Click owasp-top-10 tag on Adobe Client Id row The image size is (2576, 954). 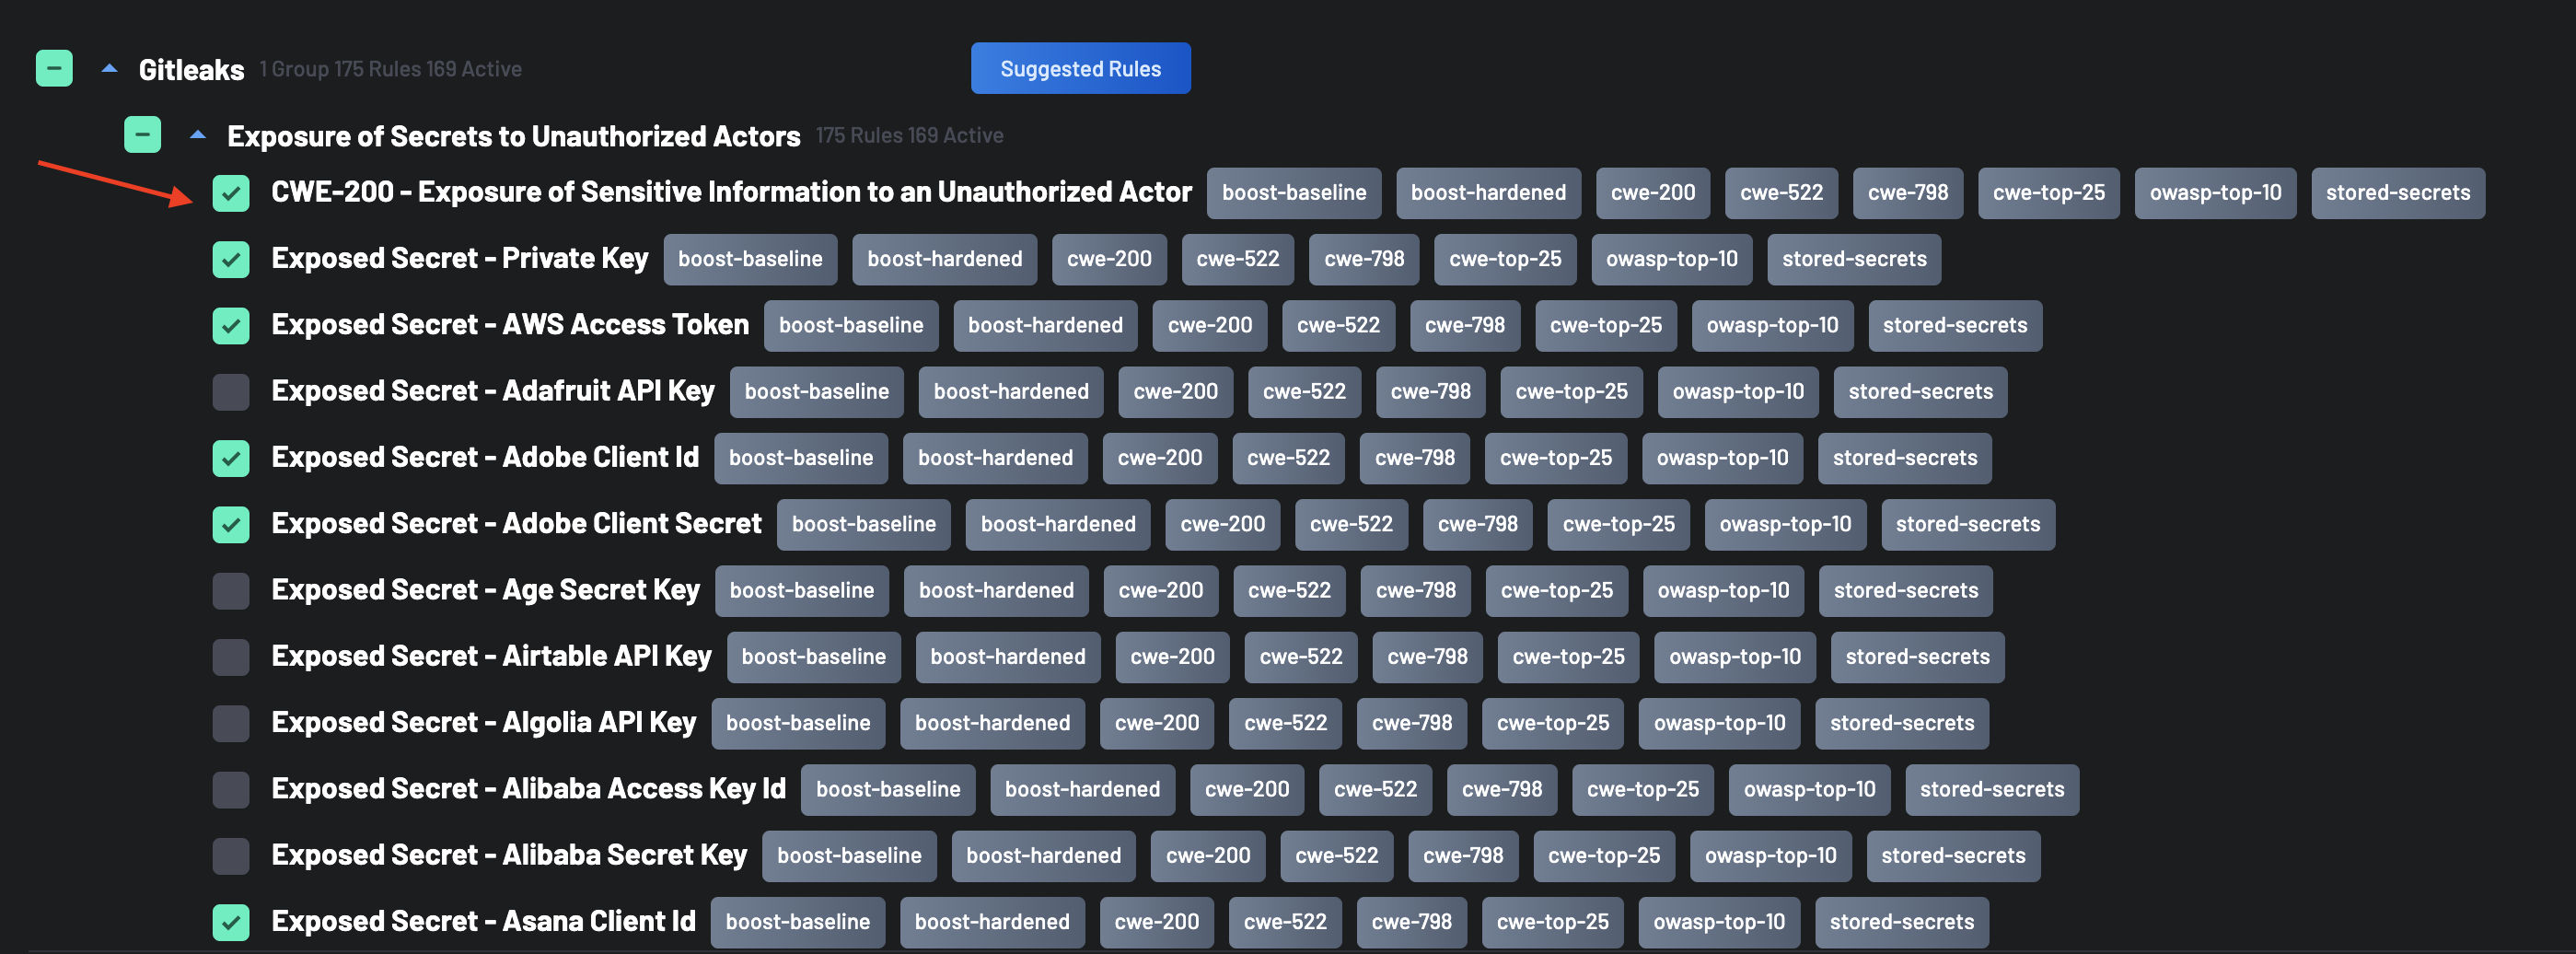(x=1722, y=458)
